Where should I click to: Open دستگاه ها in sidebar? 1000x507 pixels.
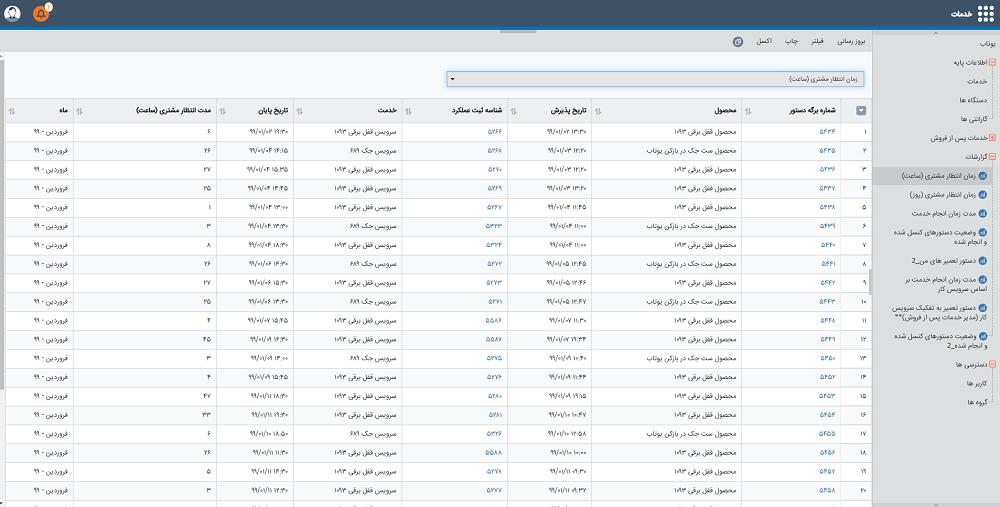click(973, 100)
